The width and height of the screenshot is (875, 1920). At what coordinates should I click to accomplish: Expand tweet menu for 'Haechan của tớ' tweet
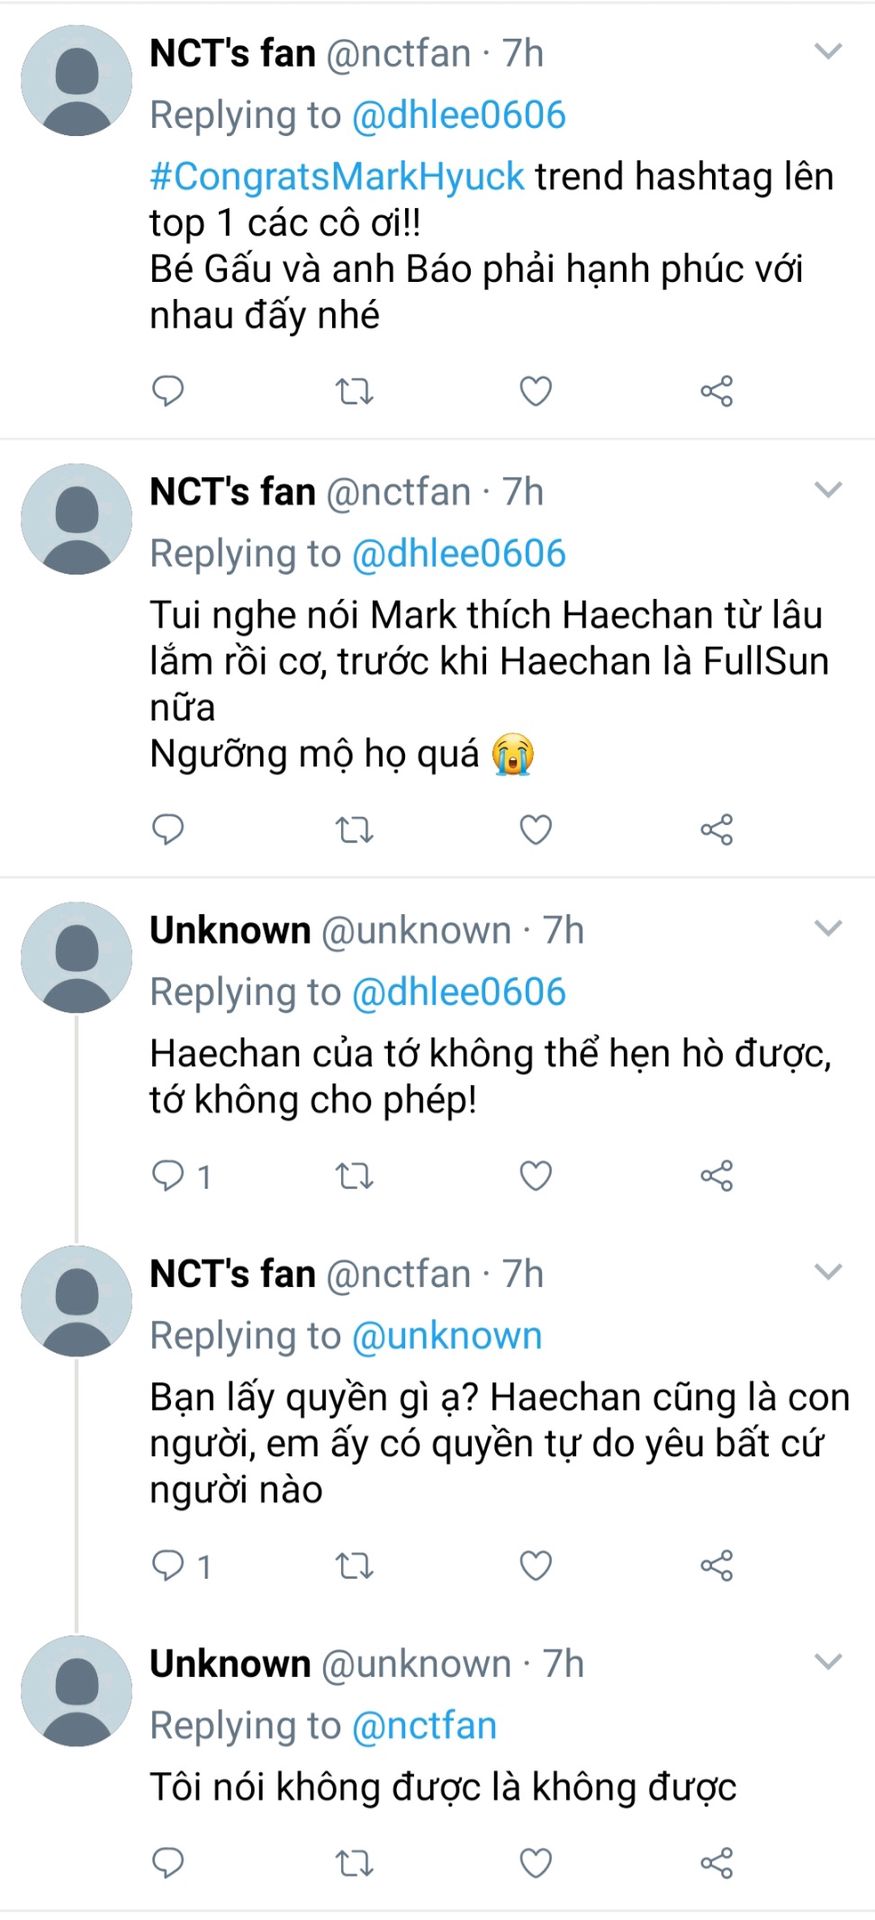[828, 929]
